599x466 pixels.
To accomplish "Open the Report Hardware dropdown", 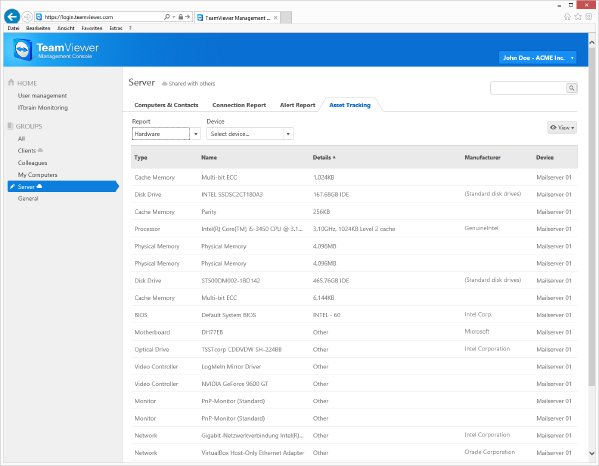I will [166, 134].
